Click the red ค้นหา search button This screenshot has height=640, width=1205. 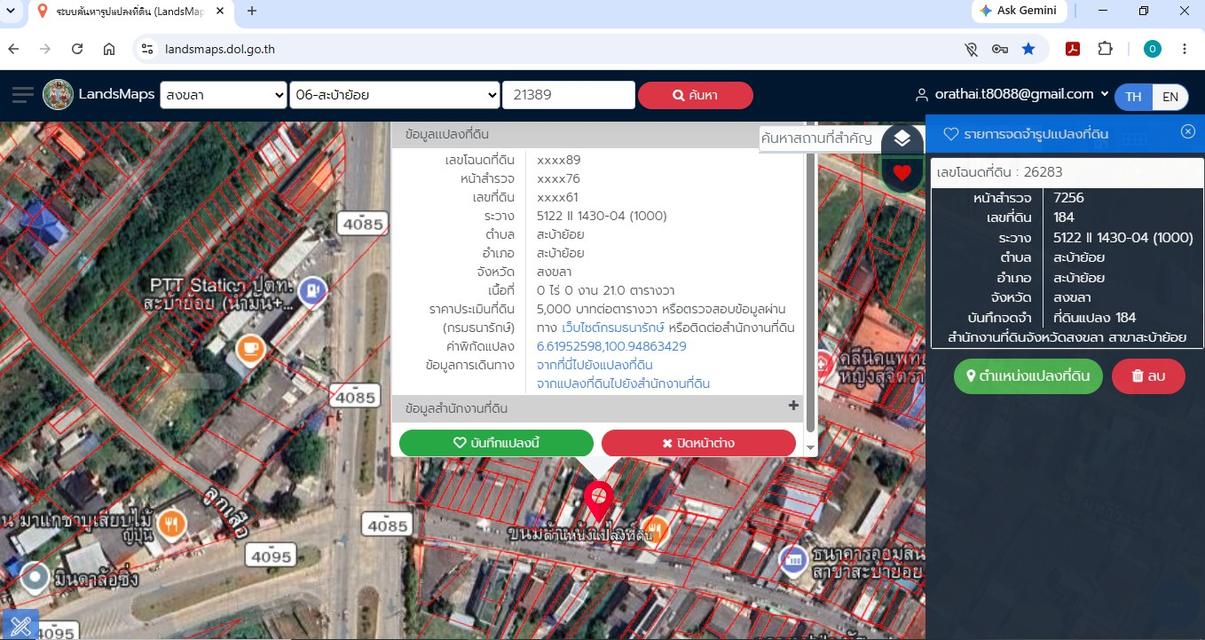click(x=695, y=95)
